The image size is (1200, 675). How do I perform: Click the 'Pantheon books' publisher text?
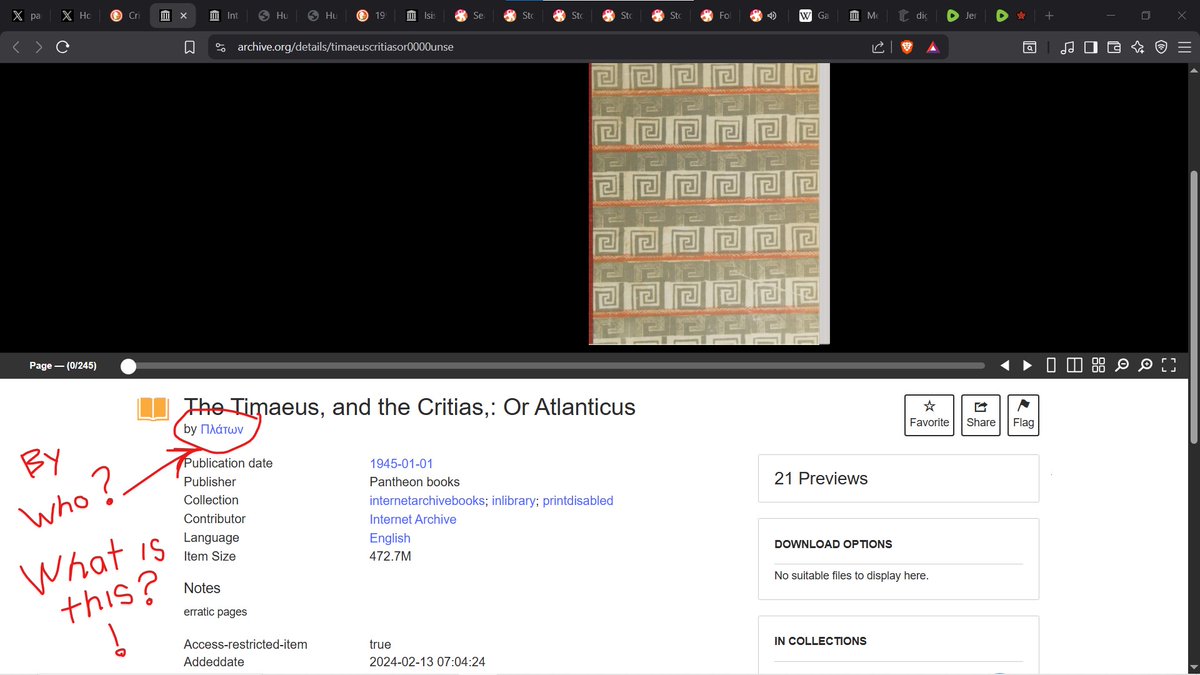click(x=415, y=482)
